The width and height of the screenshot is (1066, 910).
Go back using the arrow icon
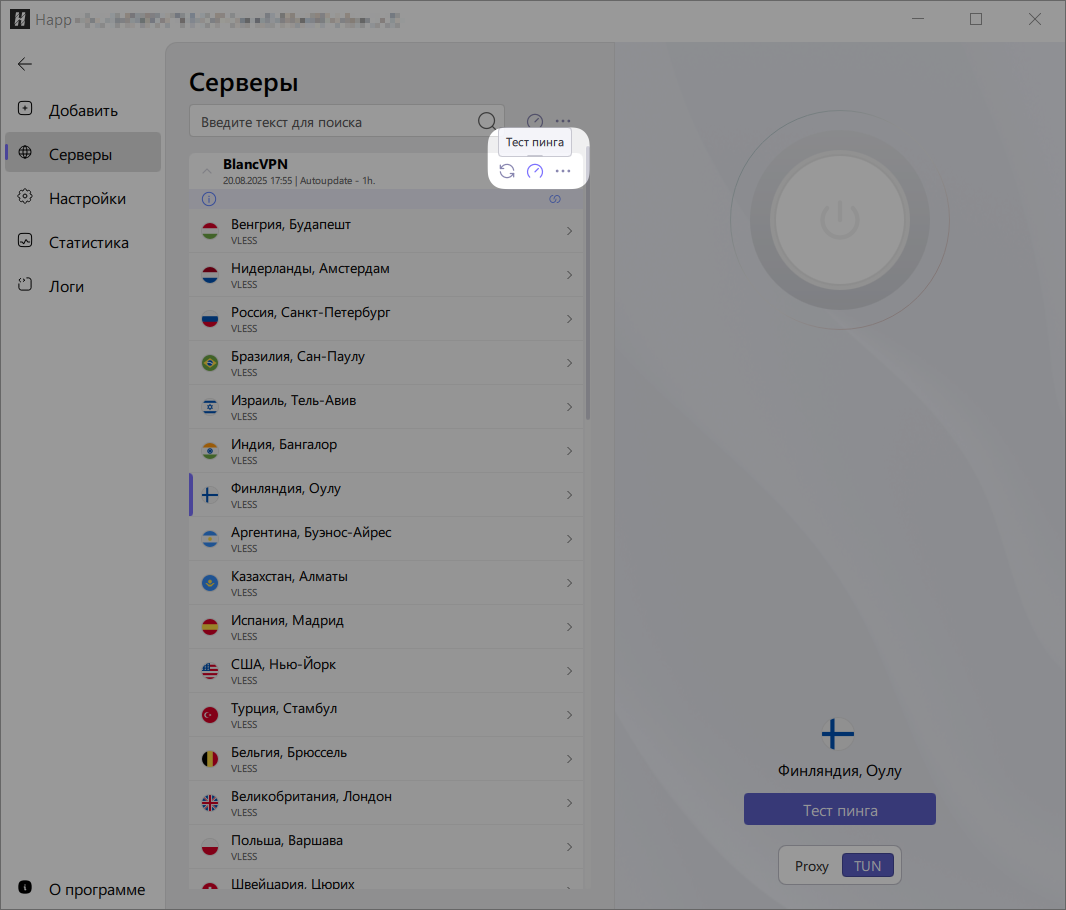25,64
